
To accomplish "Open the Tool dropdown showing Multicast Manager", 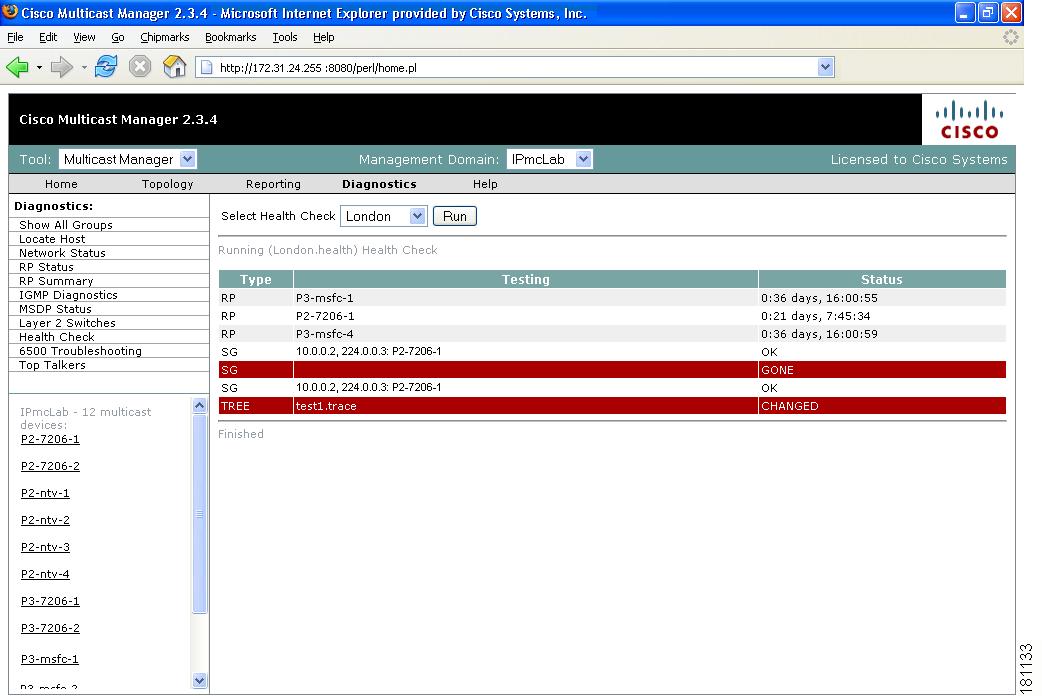I will click(x=128, y=159).
